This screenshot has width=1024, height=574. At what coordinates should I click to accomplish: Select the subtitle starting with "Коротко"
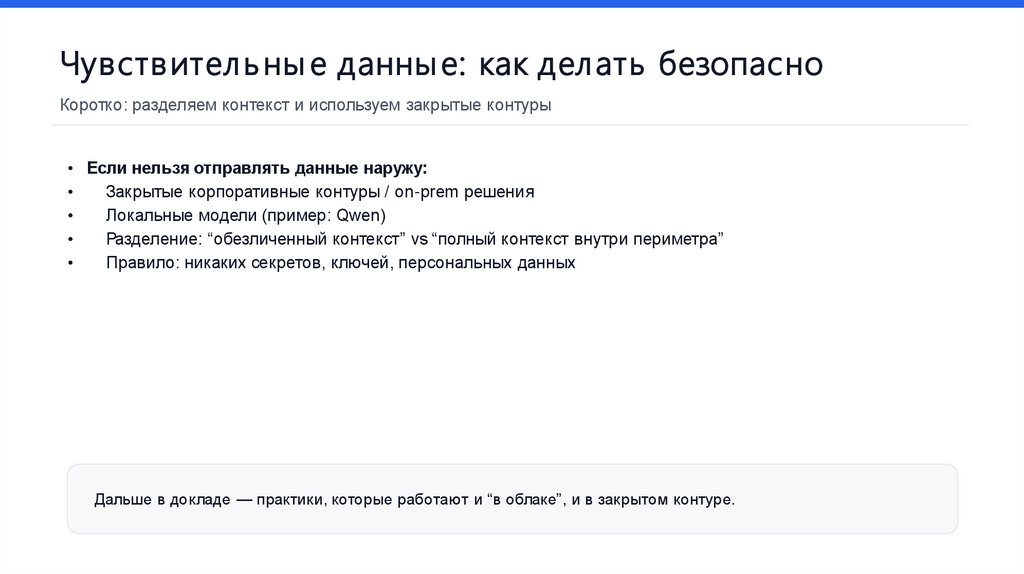[x=305, y=105]
